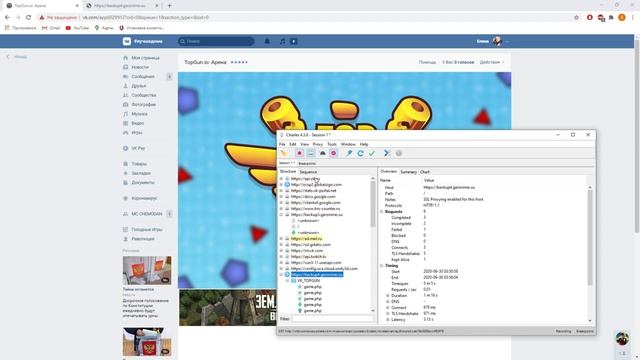
Task: Open the File menu in Charles
Action: [x=282, y=144]
